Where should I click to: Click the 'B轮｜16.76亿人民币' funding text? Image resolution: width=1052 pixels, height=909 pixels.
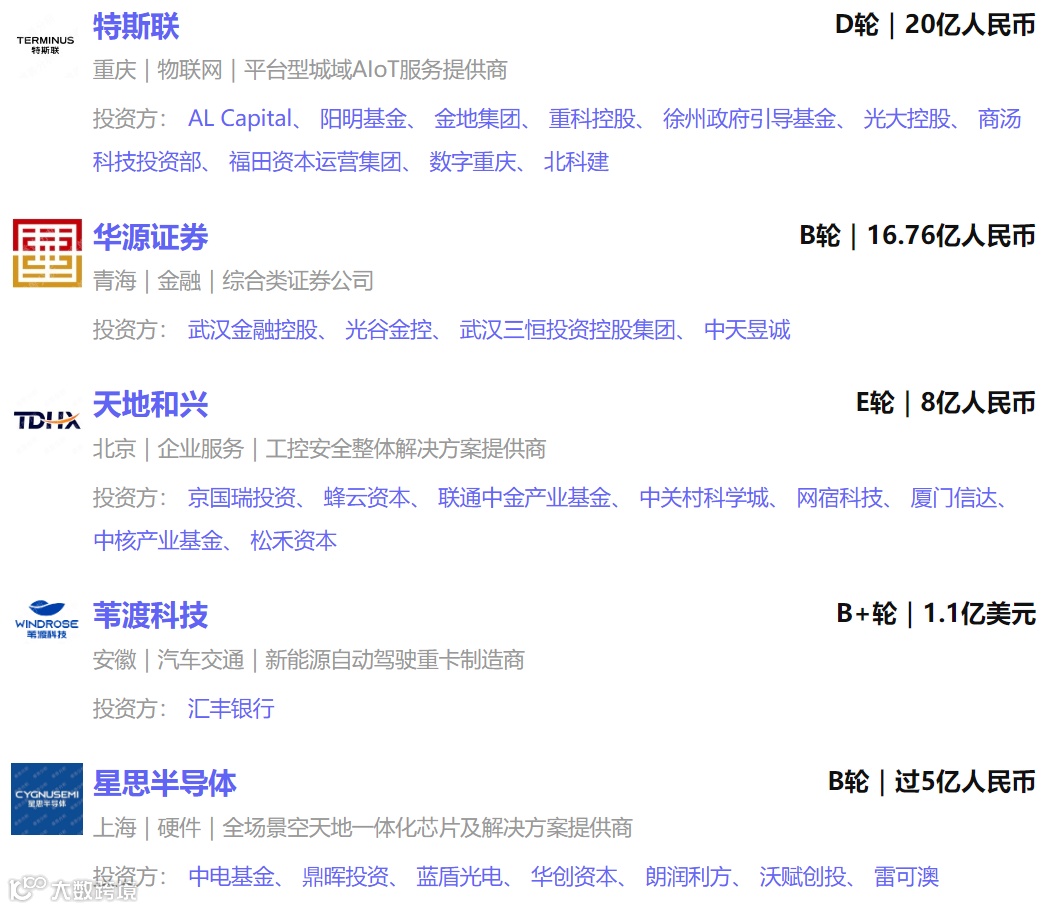coord(918,236)
